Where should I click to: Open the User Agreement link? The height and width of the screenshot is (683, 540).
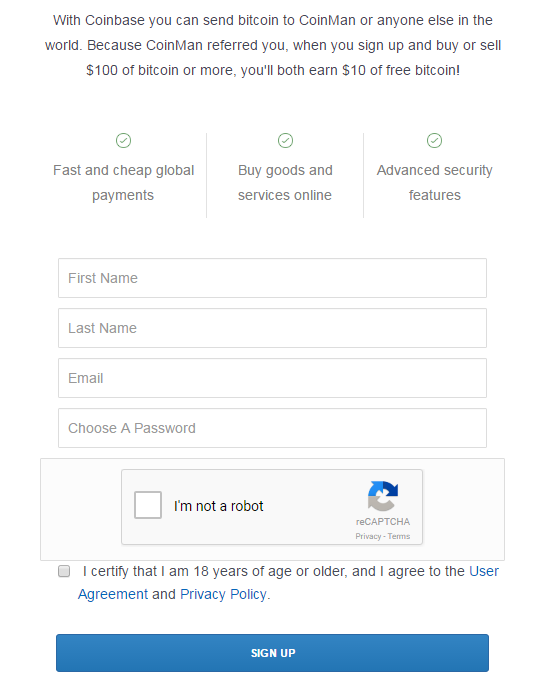288,583
